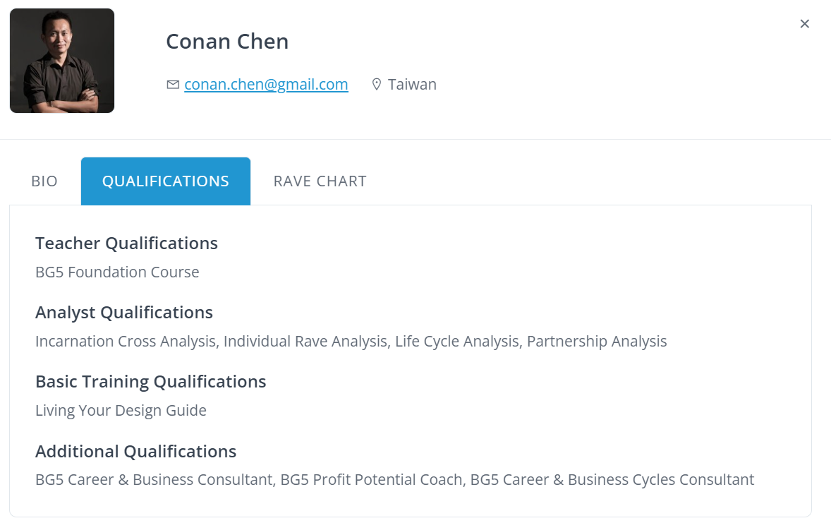Viewport: 832px width, 524px height.
Task: Click the Partnership Analysis entry
Action: pos(597,341)
